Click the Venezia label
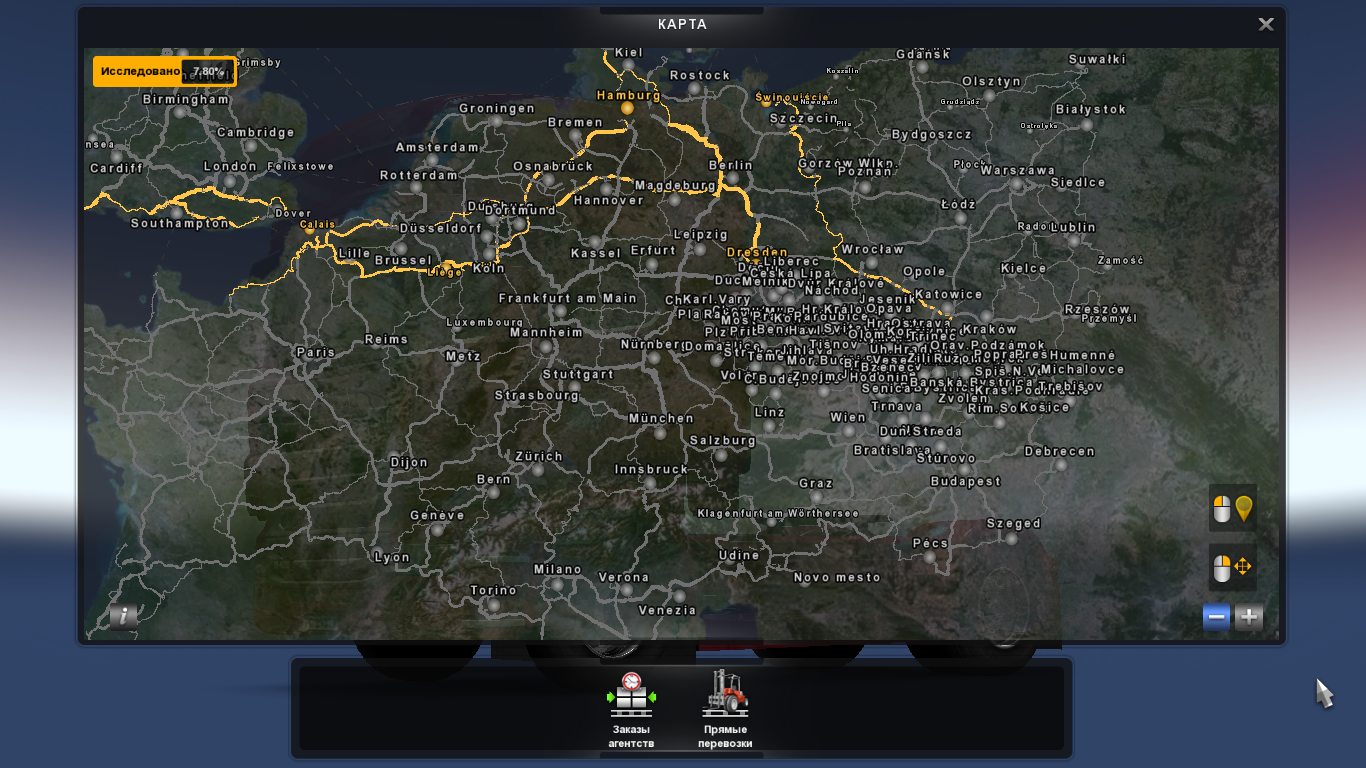This screenshot has width=1366, height=768. pyautogui.click(x=667, y=610)
